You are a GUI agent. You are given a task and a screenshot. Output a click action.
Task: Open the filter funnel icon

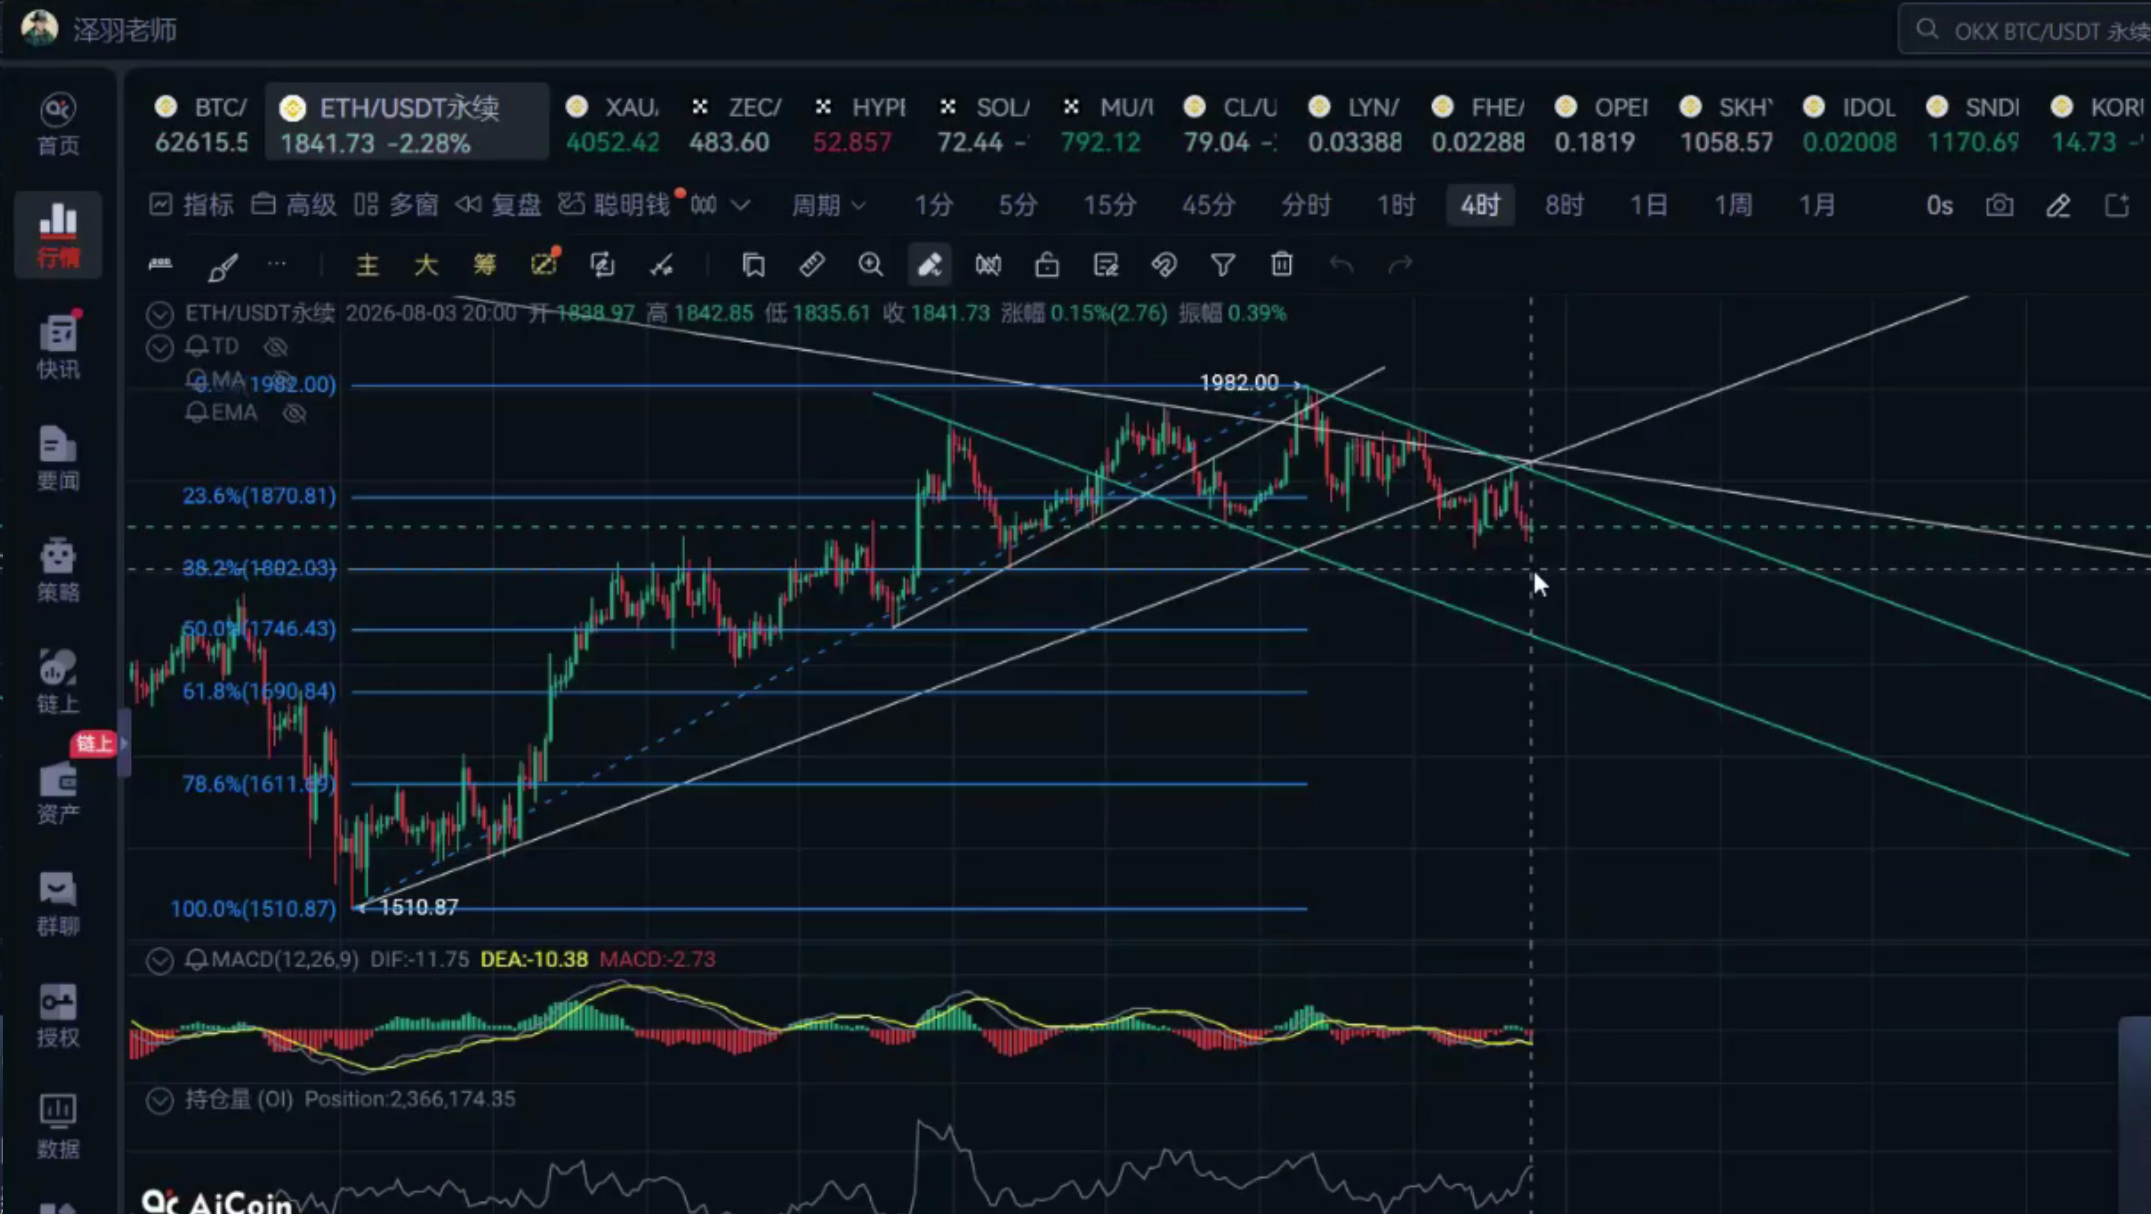(1222, 264)
